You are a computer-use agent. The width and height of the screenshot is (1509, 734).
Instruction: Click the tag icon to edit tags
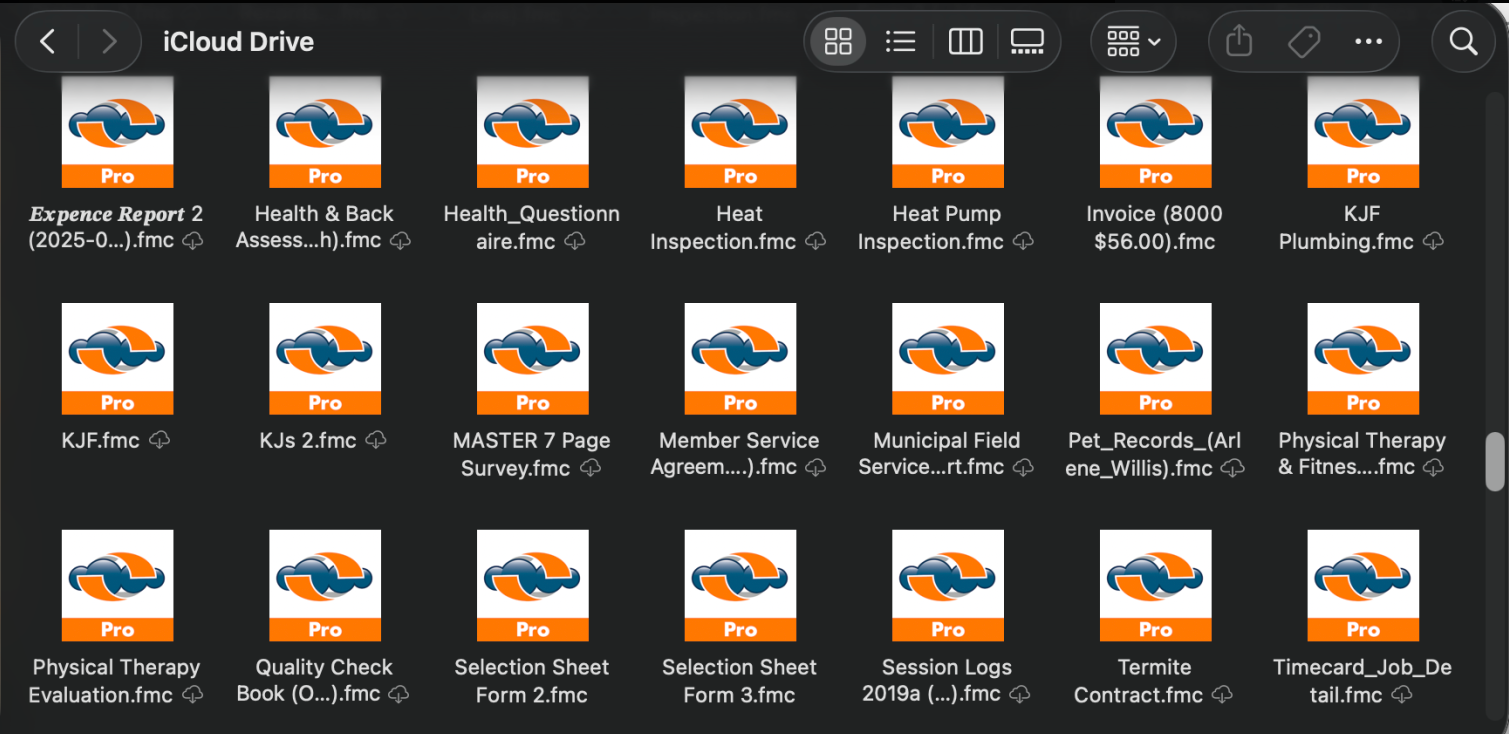(1304, 41)
